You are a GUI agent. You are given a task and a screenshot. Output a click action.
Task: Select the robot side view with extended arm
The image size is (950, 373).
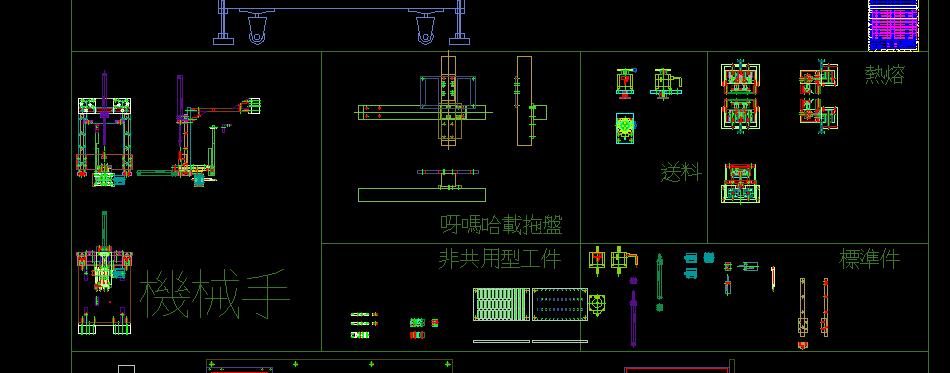(199, 131)
